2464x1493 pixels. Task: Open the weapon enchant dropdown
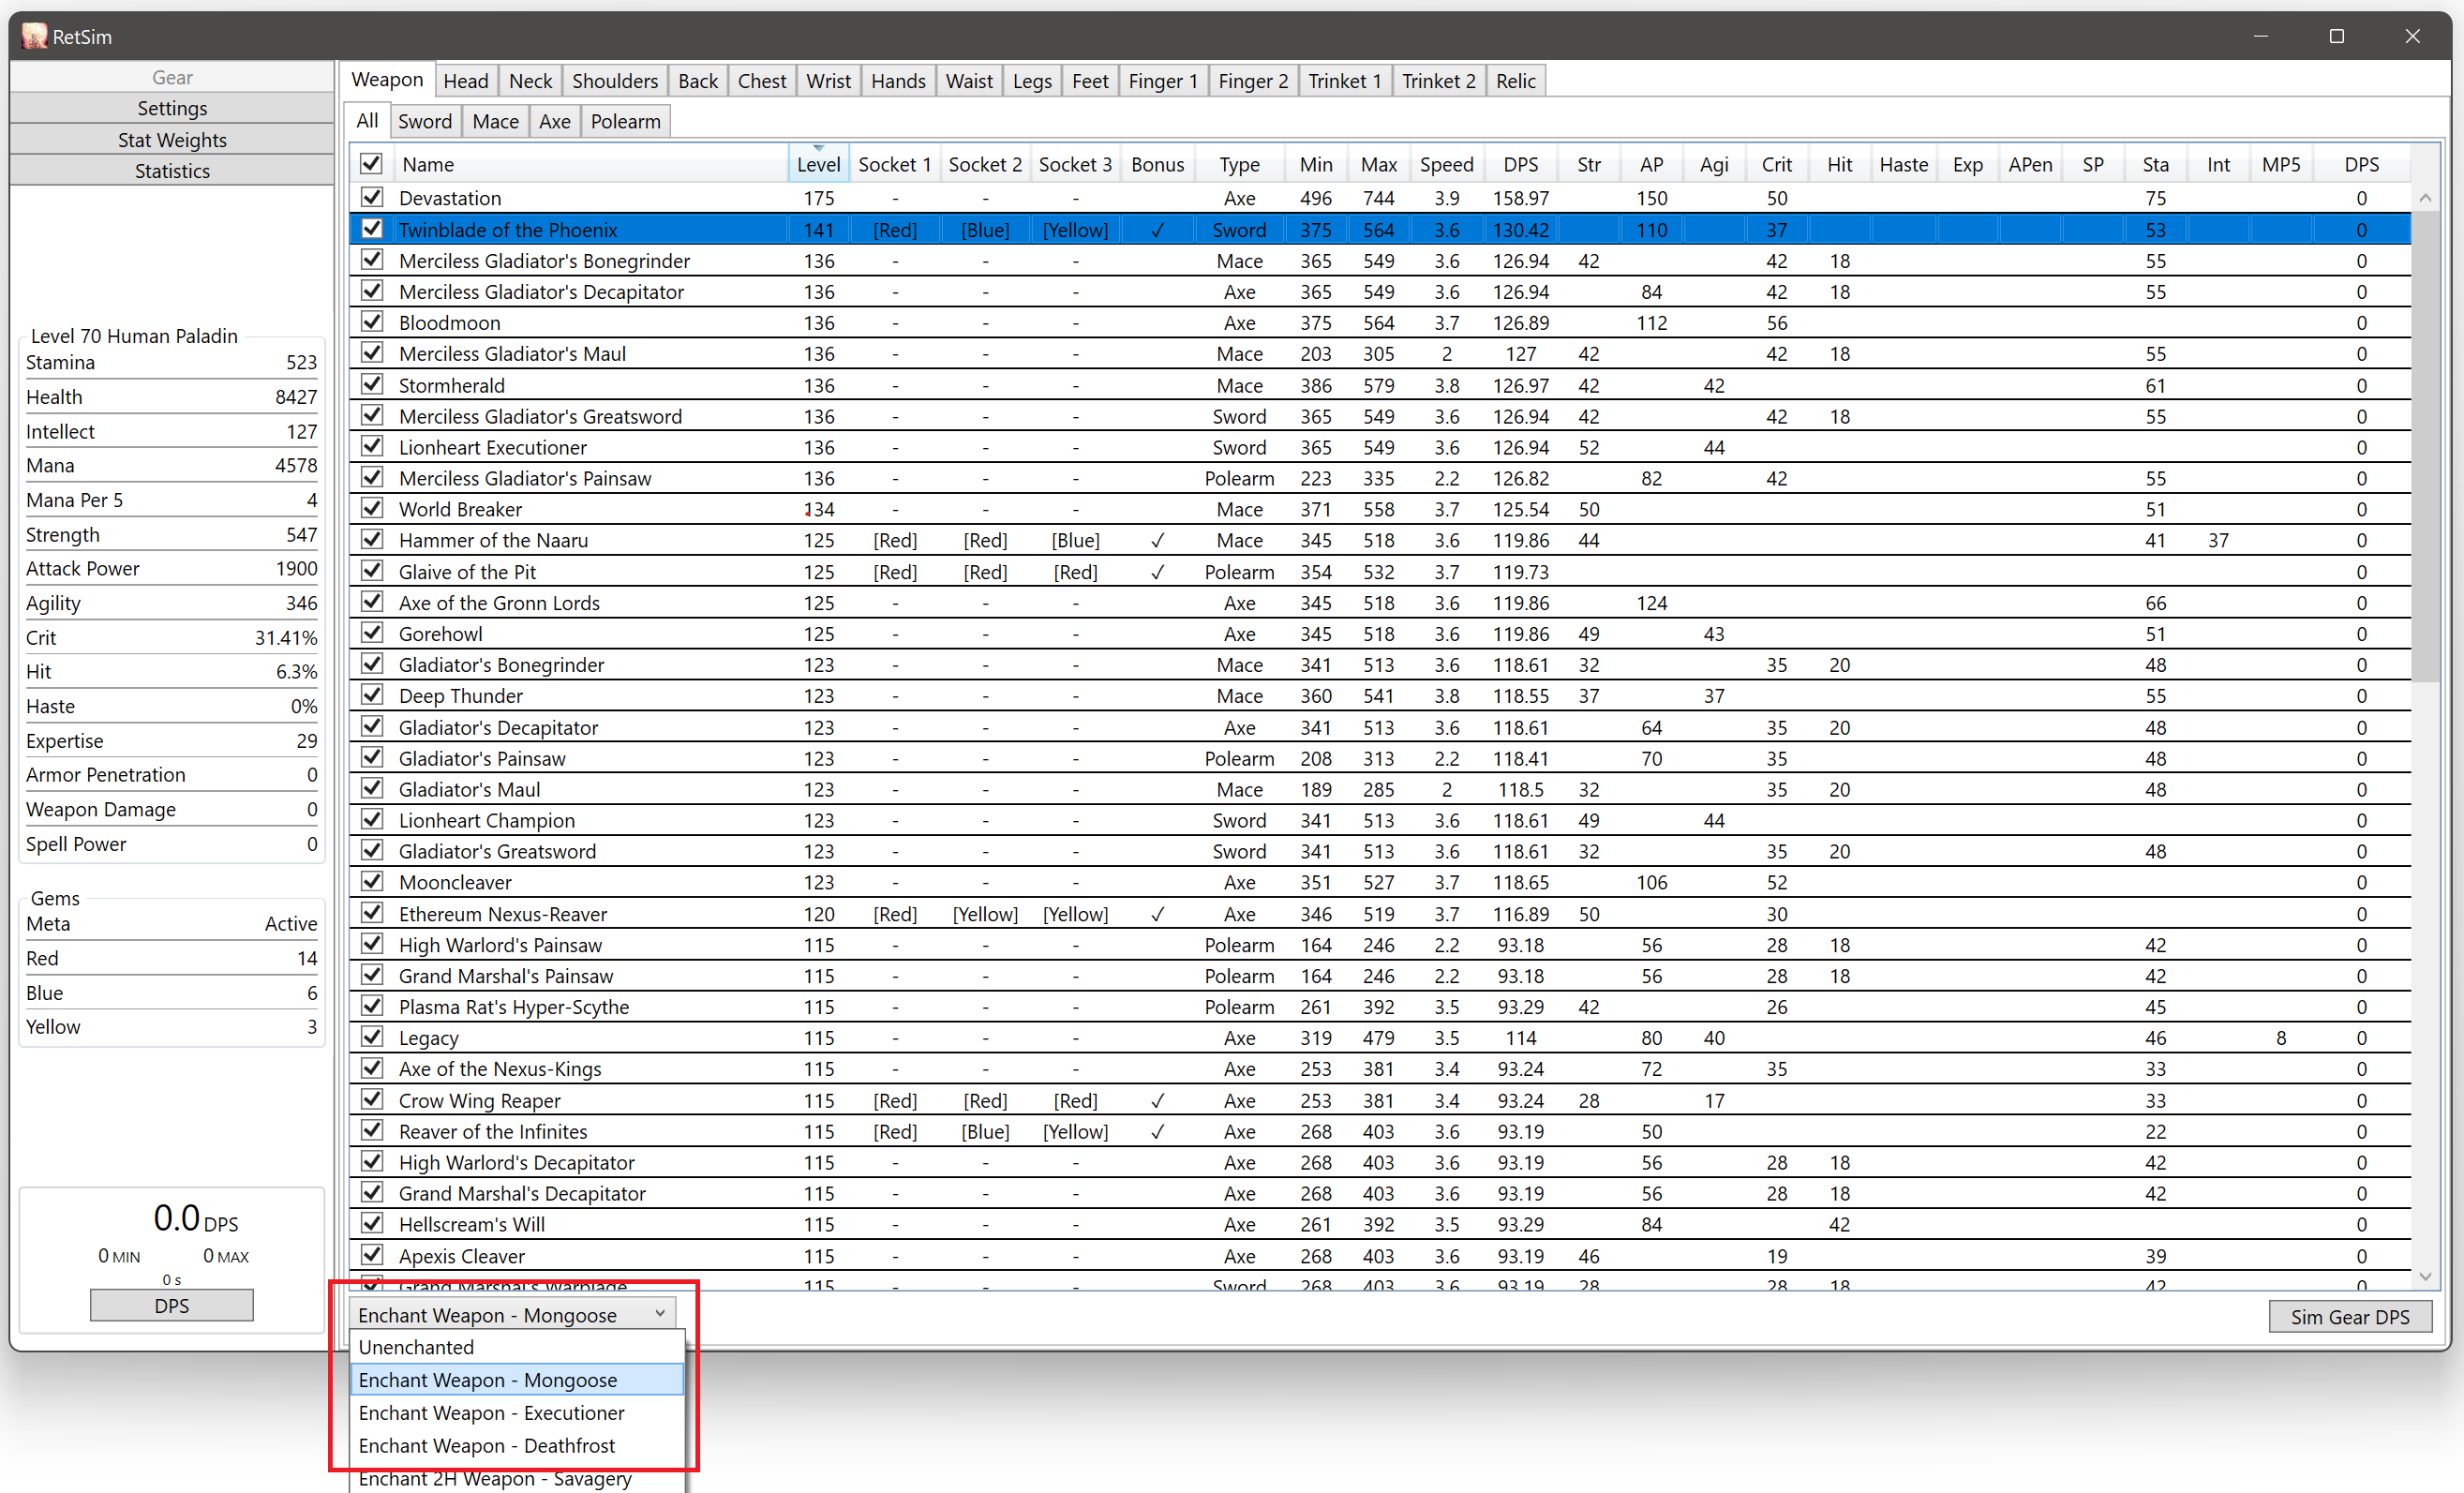(512, 1314)
